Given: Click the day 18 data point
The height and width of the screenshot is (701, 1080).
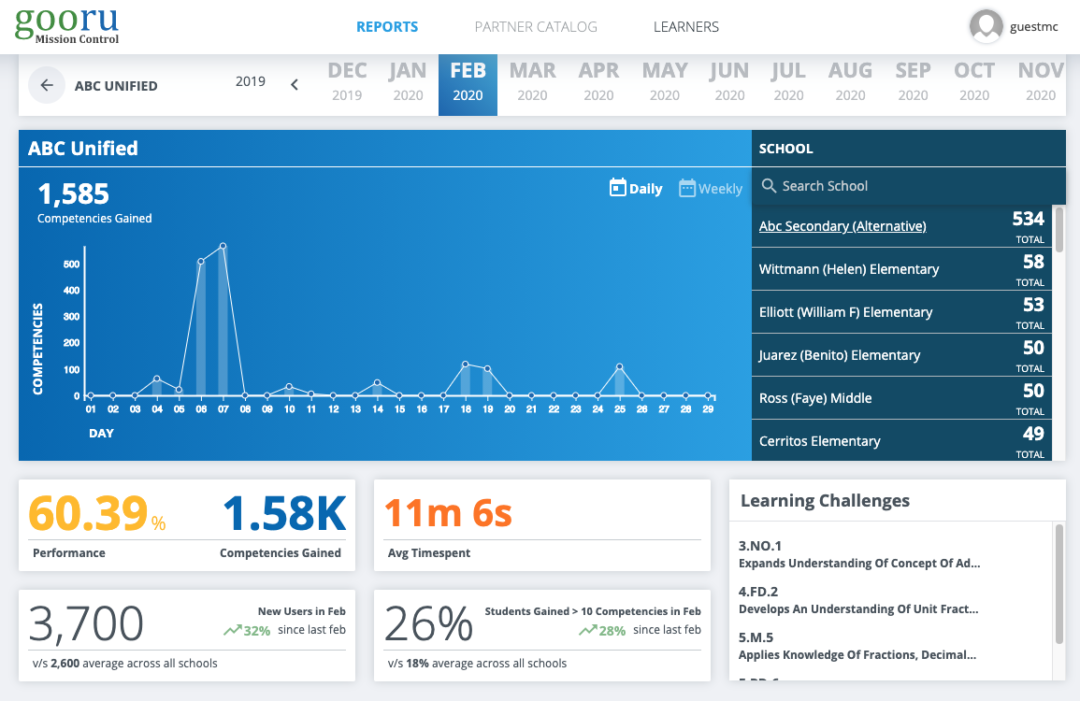Looking at the screenshot, I should pyautogui.click(x=465, y=364).
